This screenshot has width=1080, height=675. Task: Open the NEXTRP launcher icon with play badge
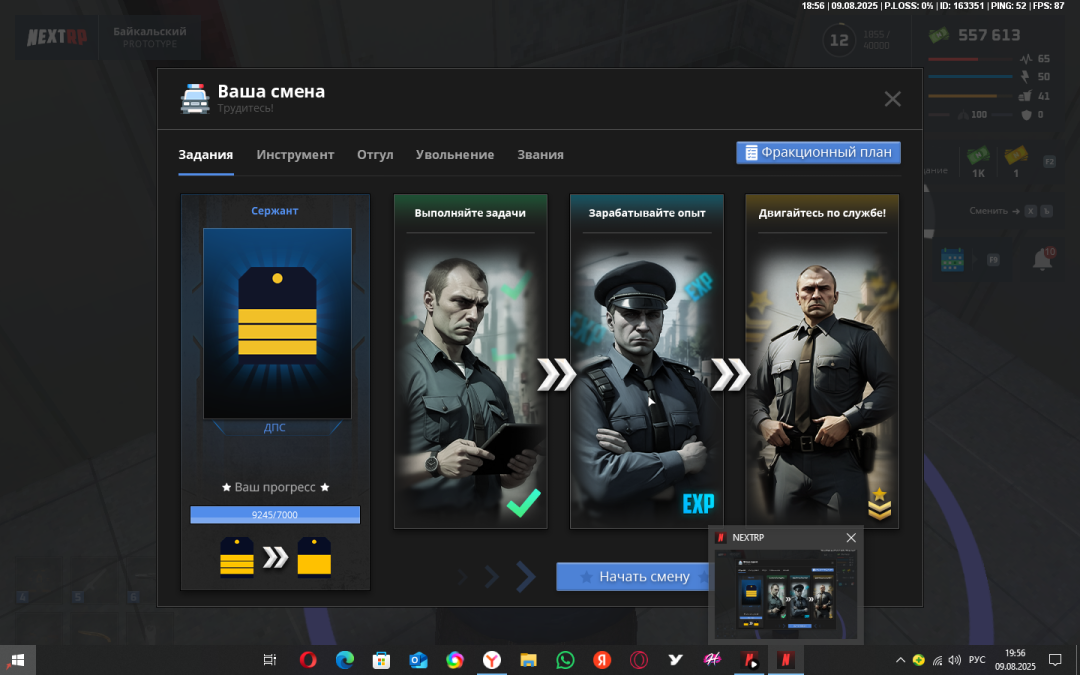coord(749,660)
